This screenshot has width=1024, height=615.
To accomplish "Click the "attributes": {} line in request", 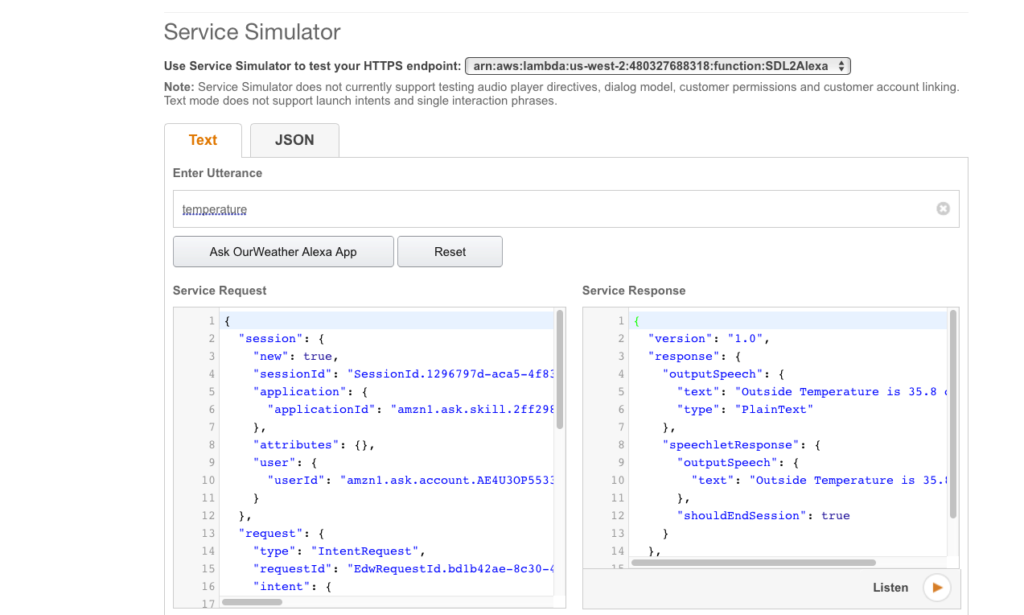I will point(313,445).
